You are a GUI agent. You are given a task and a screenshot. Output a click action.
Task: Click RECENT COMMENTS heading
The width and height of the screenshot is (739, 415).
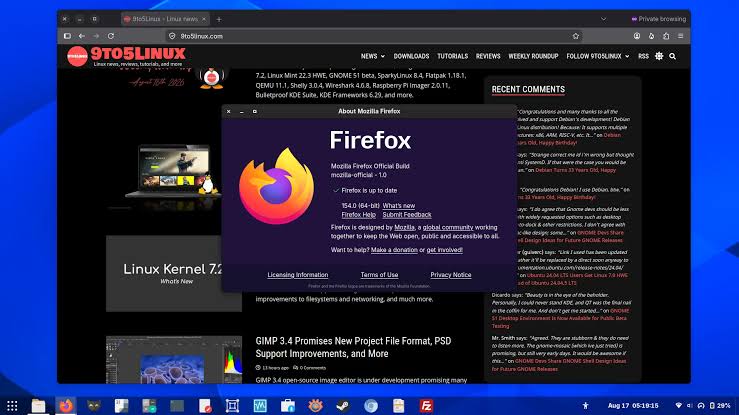click(528, 90)
